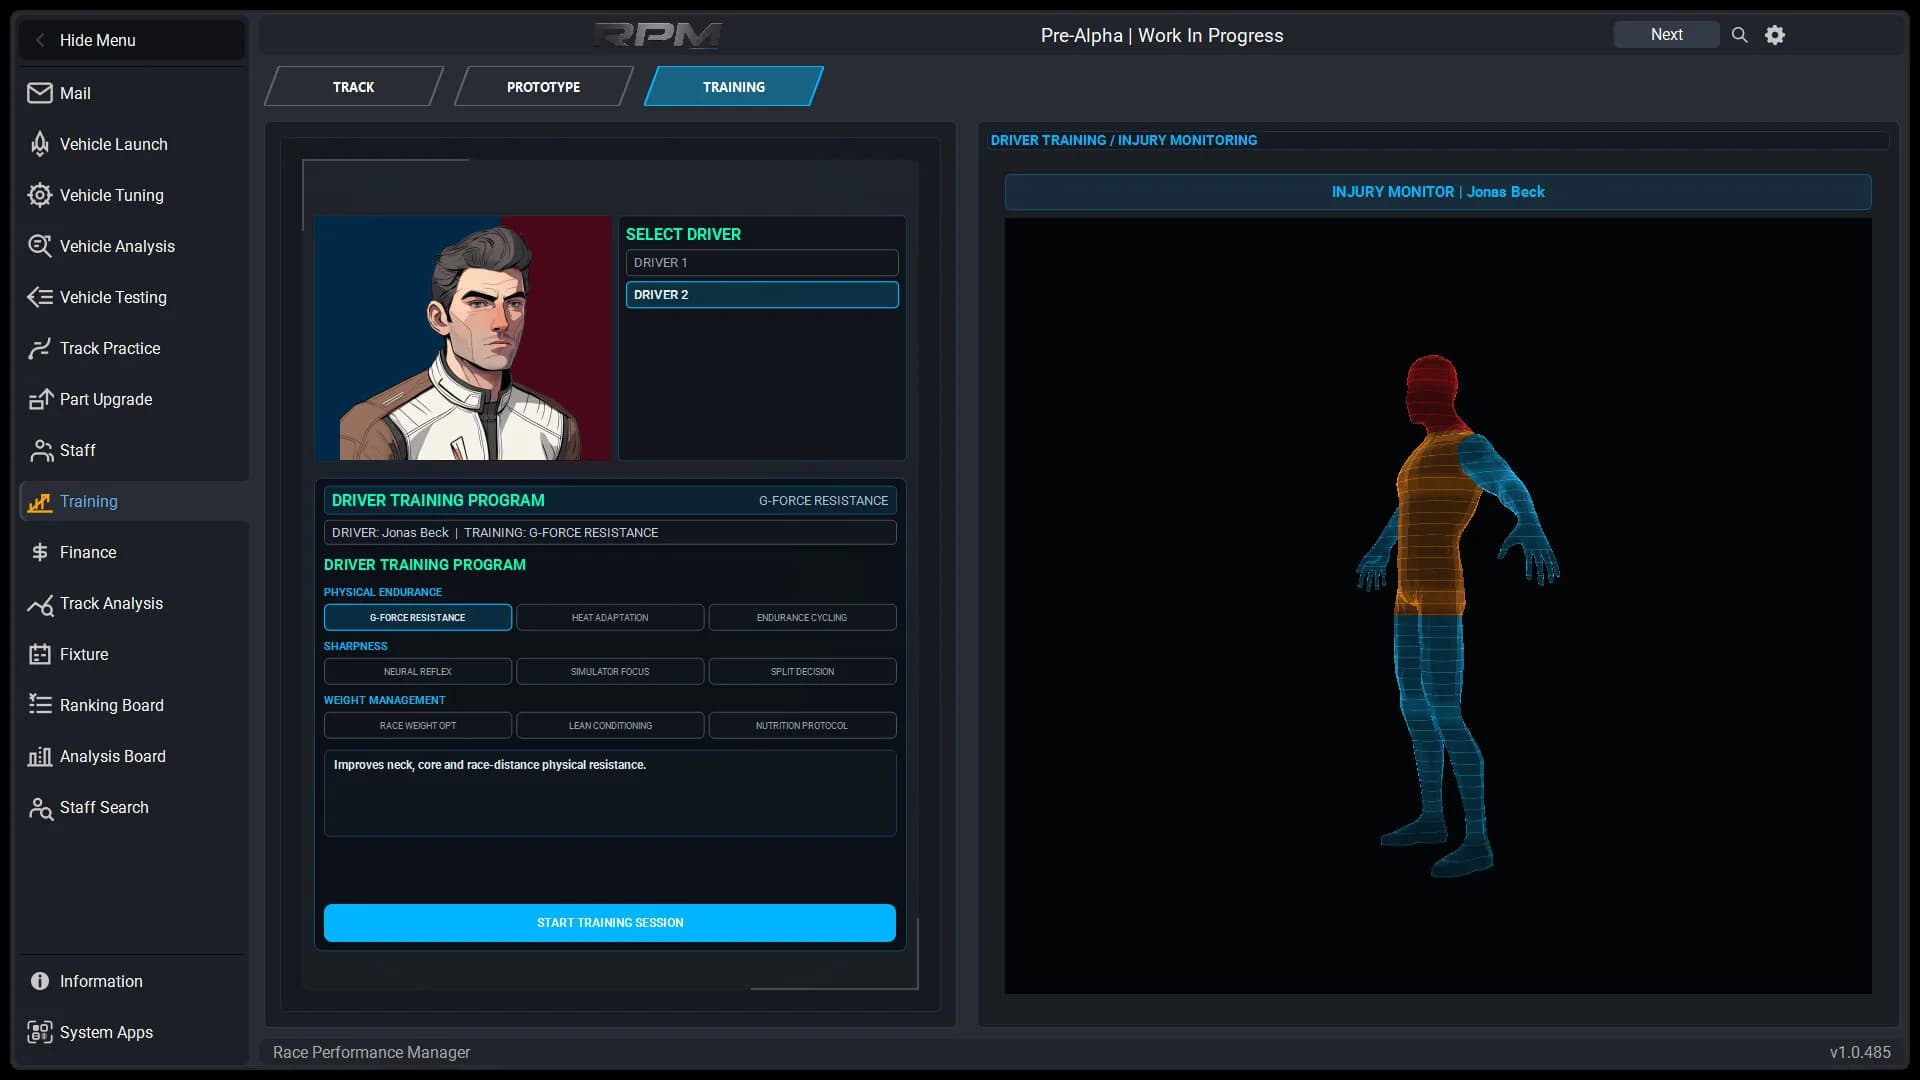The image size is (1920, 1080).
Task: Click the Staff people icon
Action: click(x=40, y=450)
